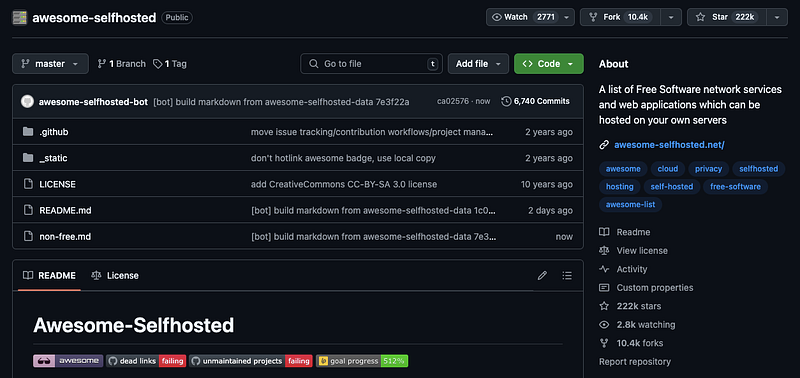
Task: View the 222k stars stargazers link
Action: tap(631, 306)
